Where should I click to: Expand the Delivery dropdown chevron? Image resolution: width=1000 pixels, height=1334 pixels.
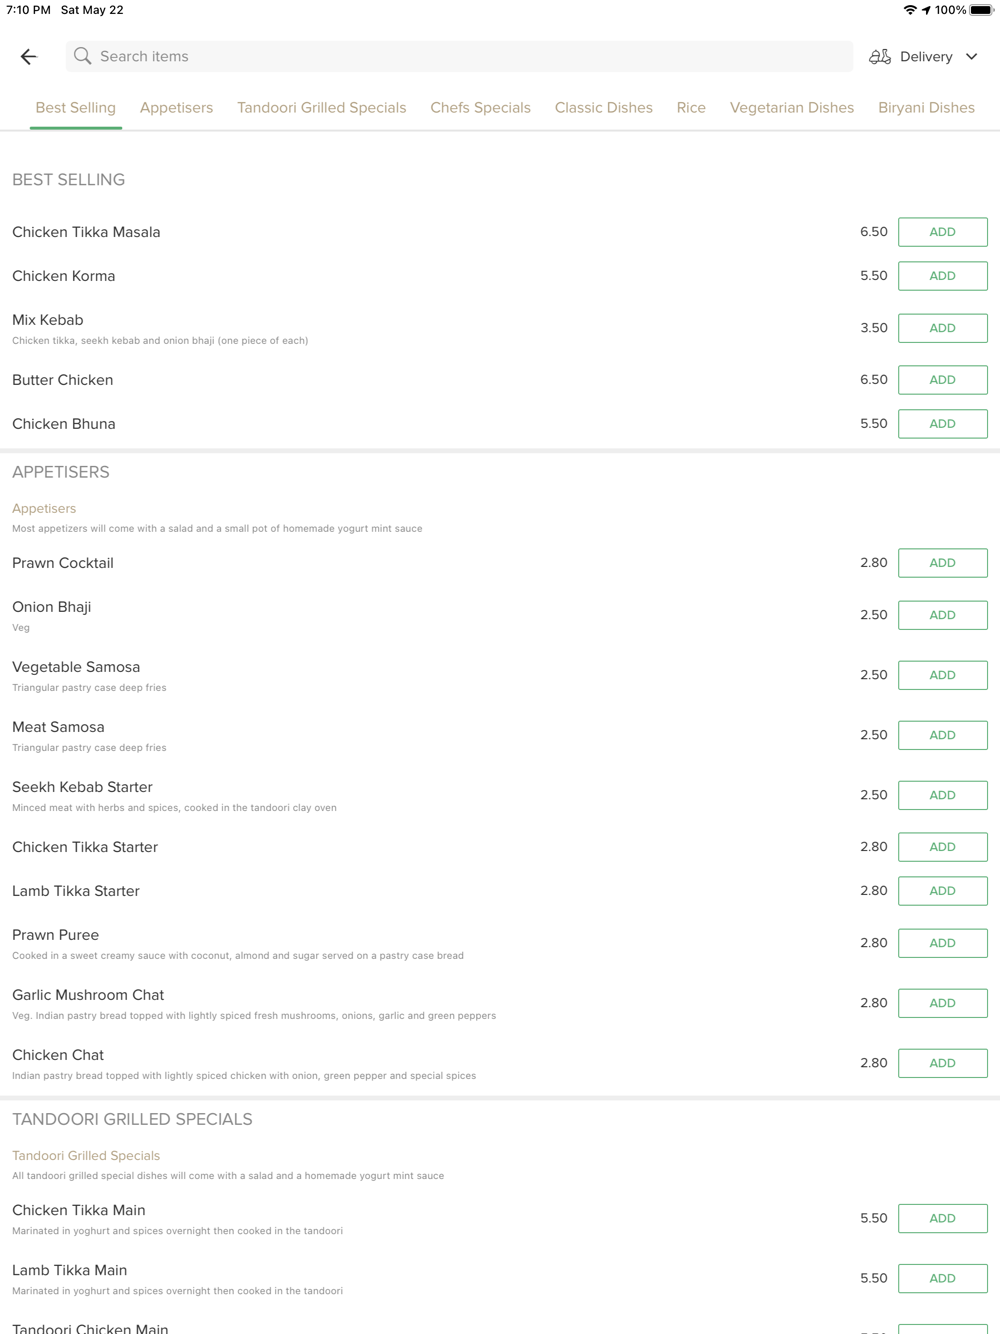[x=971, y=57]
